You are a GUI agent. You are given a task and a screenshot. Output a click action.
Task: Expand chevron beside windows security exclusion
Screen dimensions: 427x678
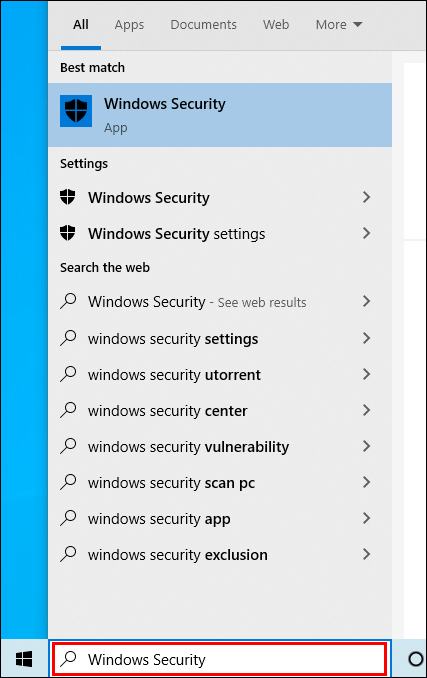[x=366, y=554]
